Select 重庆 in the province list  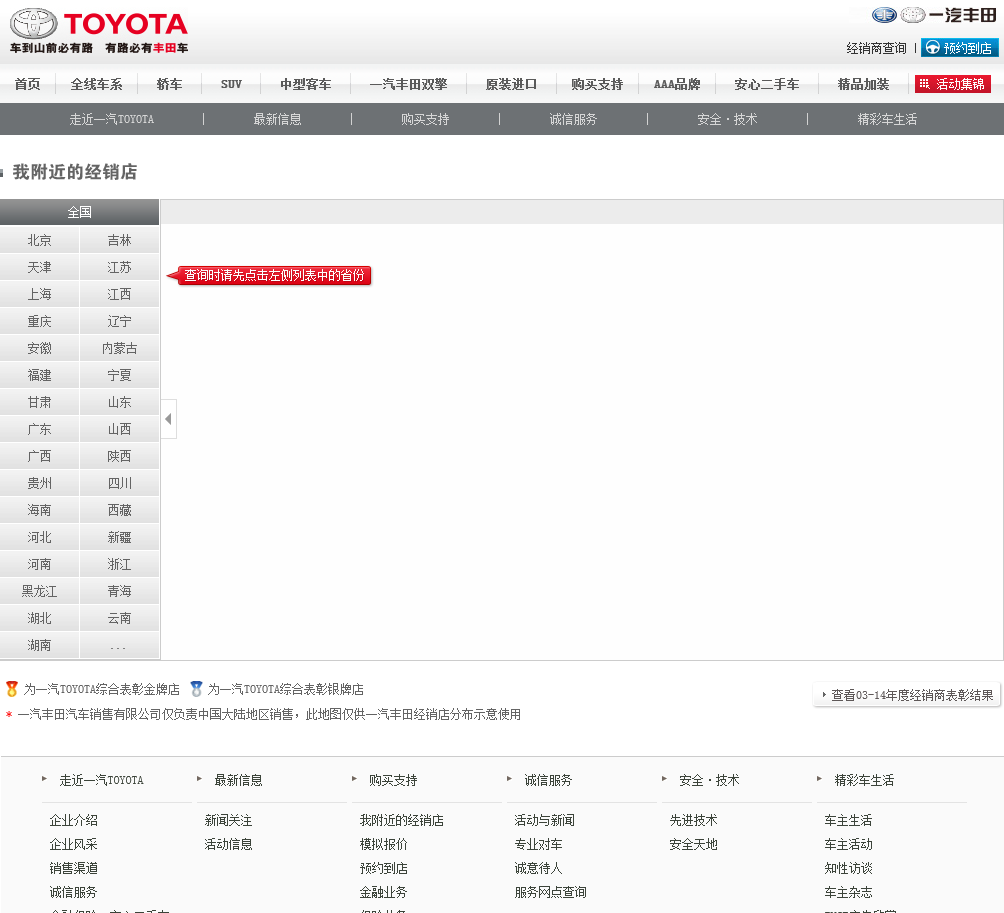pyautogui.click(x=39, y=321)
